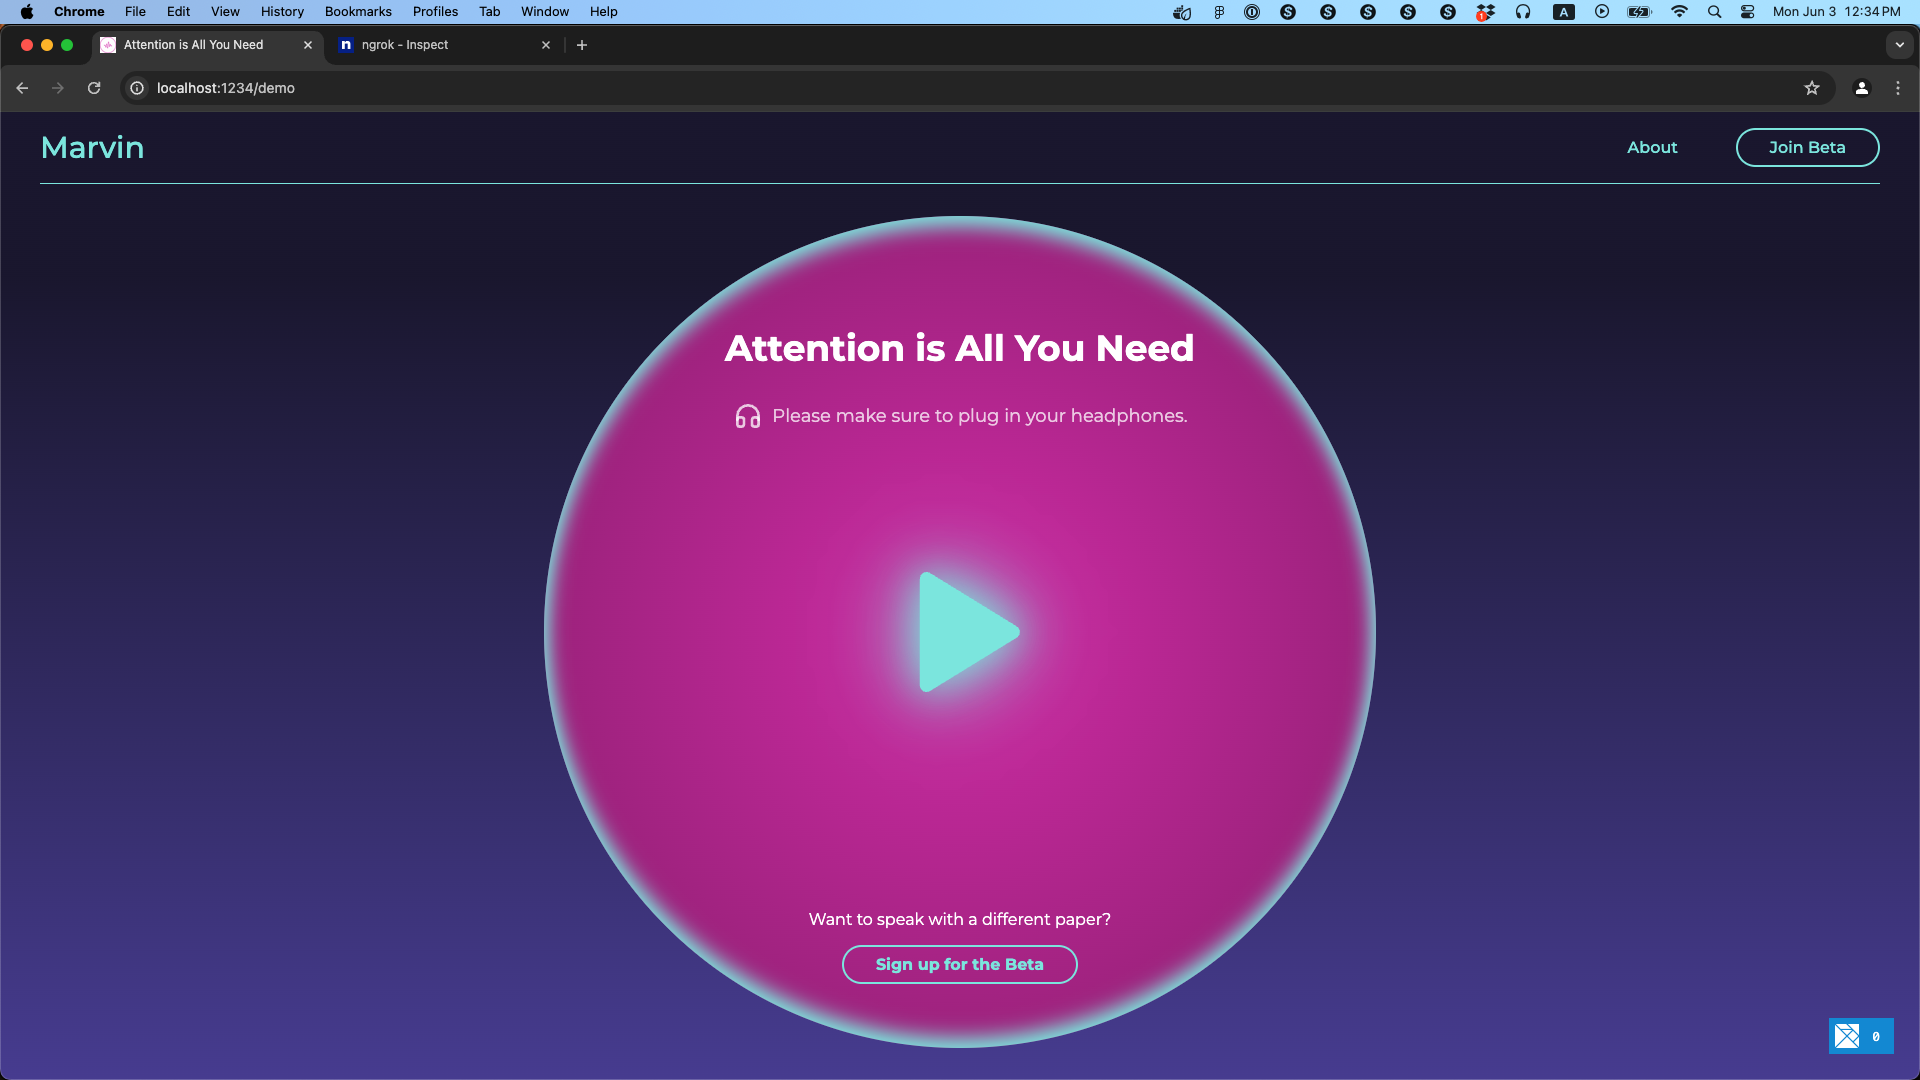The width and height of the screenshot is (1920, 1080).
Task: Open macOS Control Center in the menu bar
Action: pyautogui.click(x=1747, y=12)
